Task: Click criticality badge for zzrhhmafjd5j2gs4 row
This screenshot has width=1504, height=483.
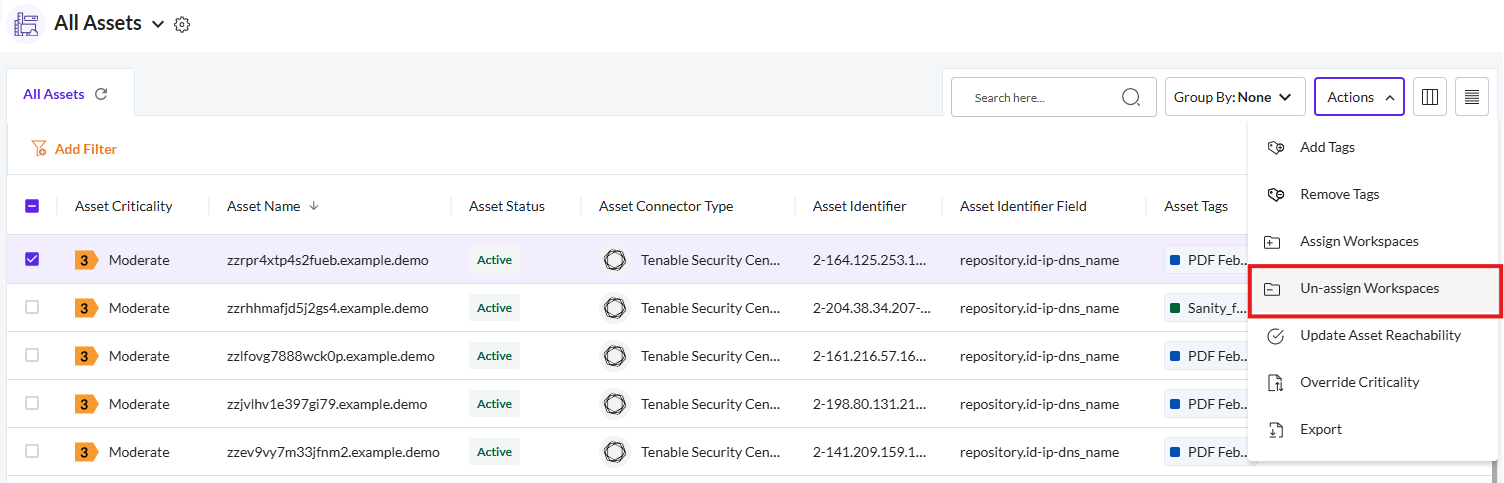Action: 86,308
